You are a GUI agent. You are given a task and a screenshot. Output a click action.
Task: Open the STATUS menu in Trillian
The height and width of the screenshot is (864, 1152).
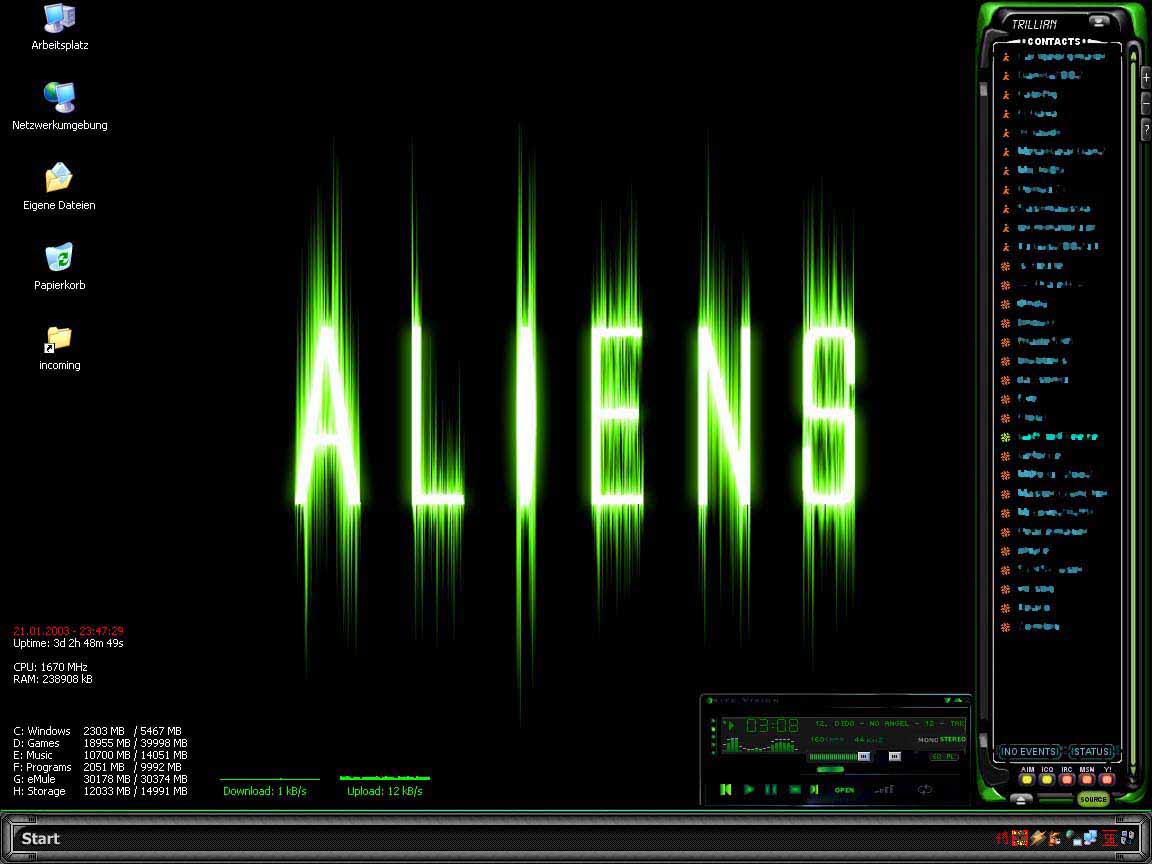(x=1092, y=752)
